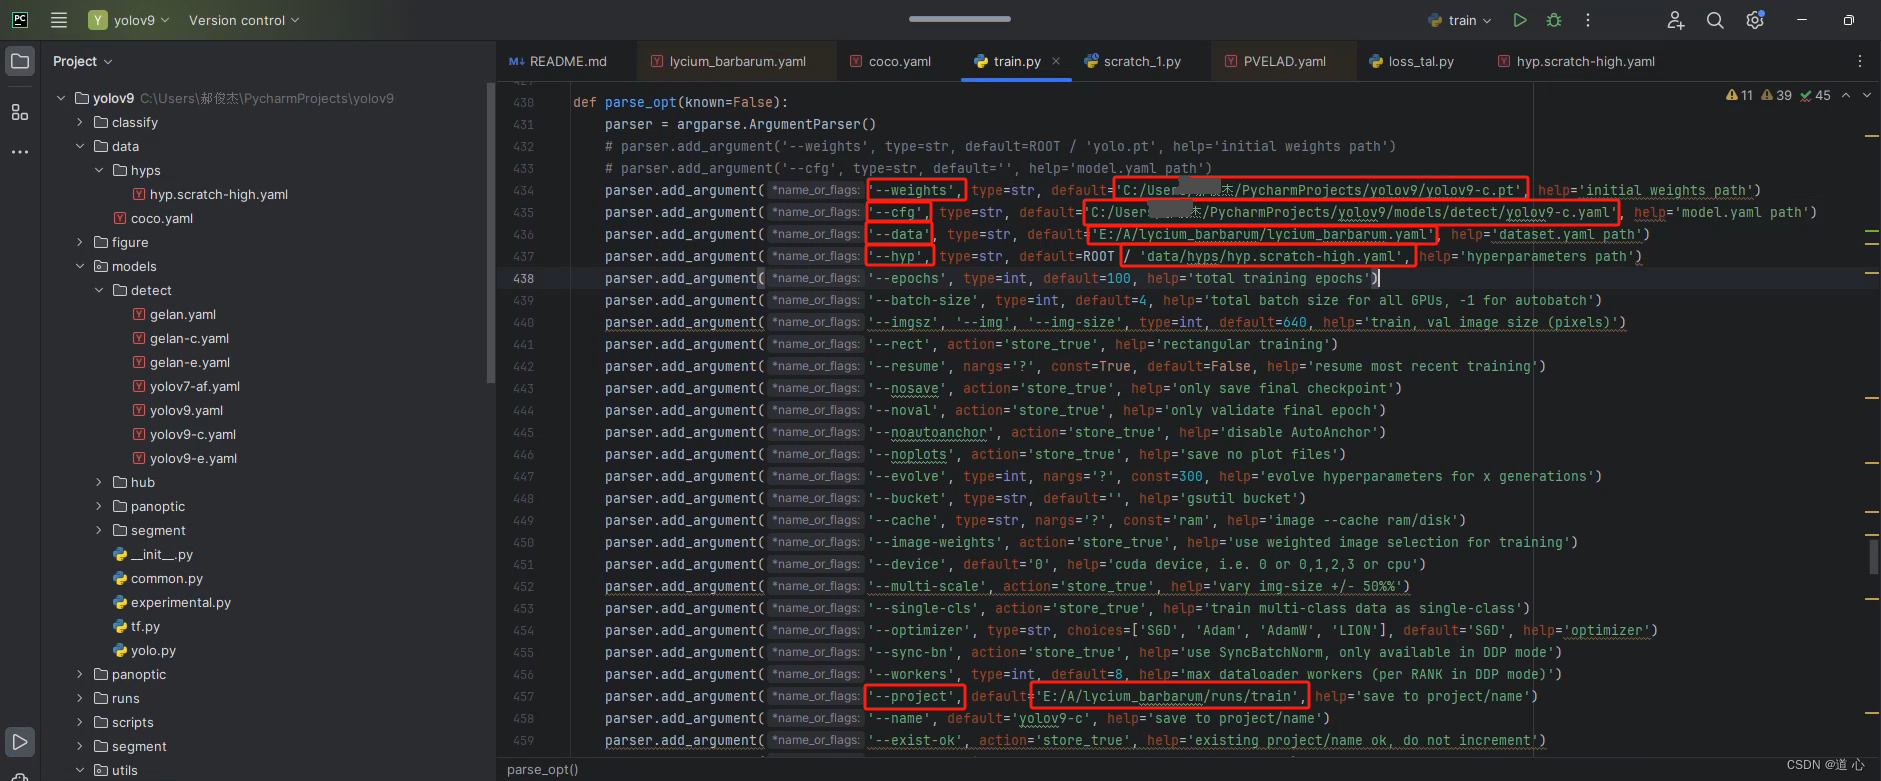Debug the train configuration
The height and width of the screenshot is (781, 1881).
(x=1554, y=20)
